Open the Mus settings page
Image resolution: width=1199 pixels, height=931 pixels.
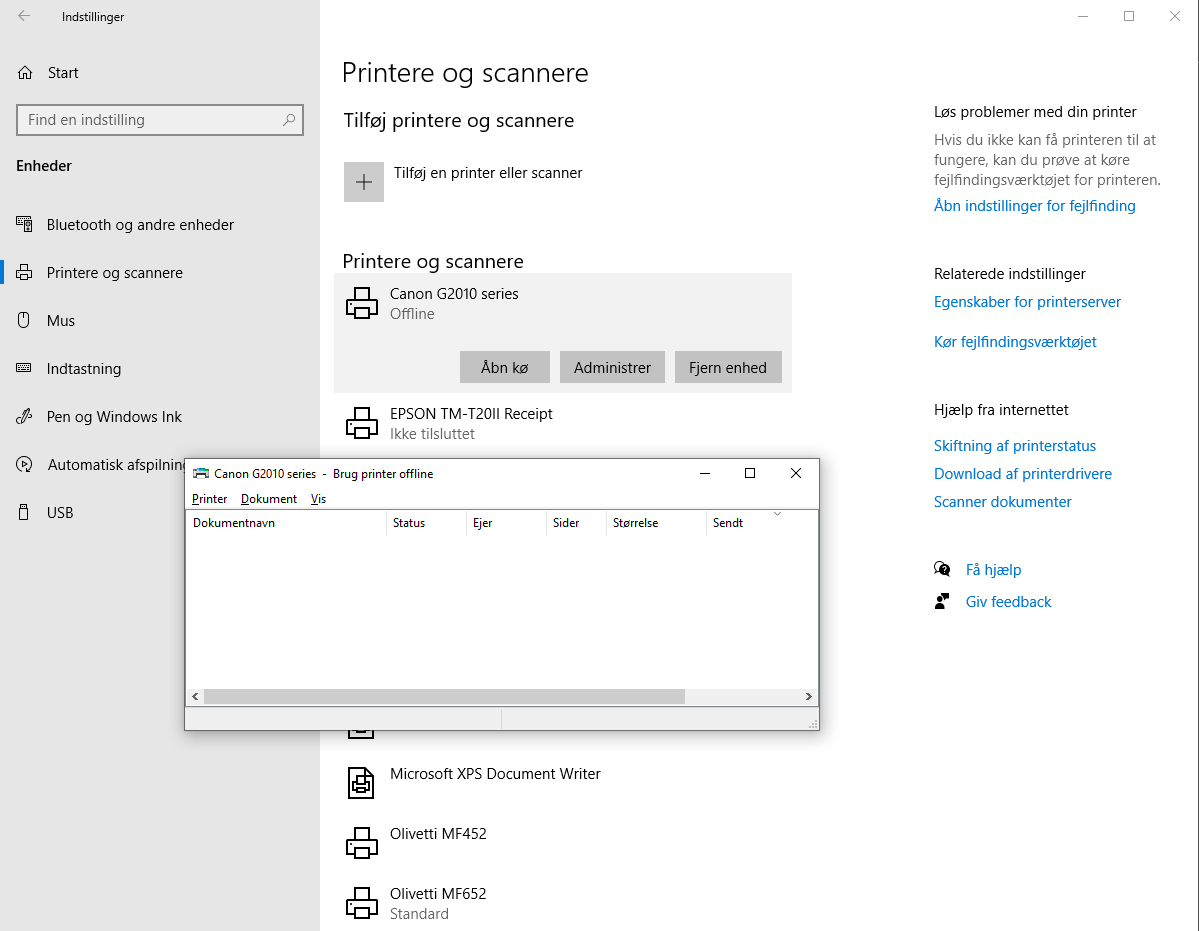point(63,320)
